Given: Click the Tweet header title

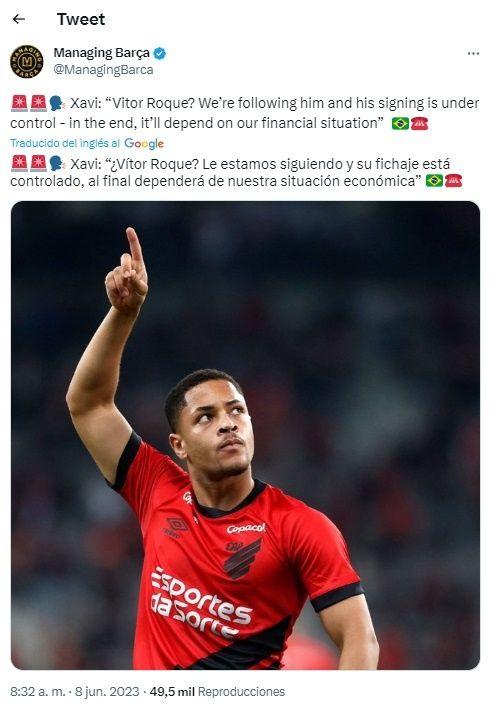Looking at the screenshot, I should coord(81,19).
